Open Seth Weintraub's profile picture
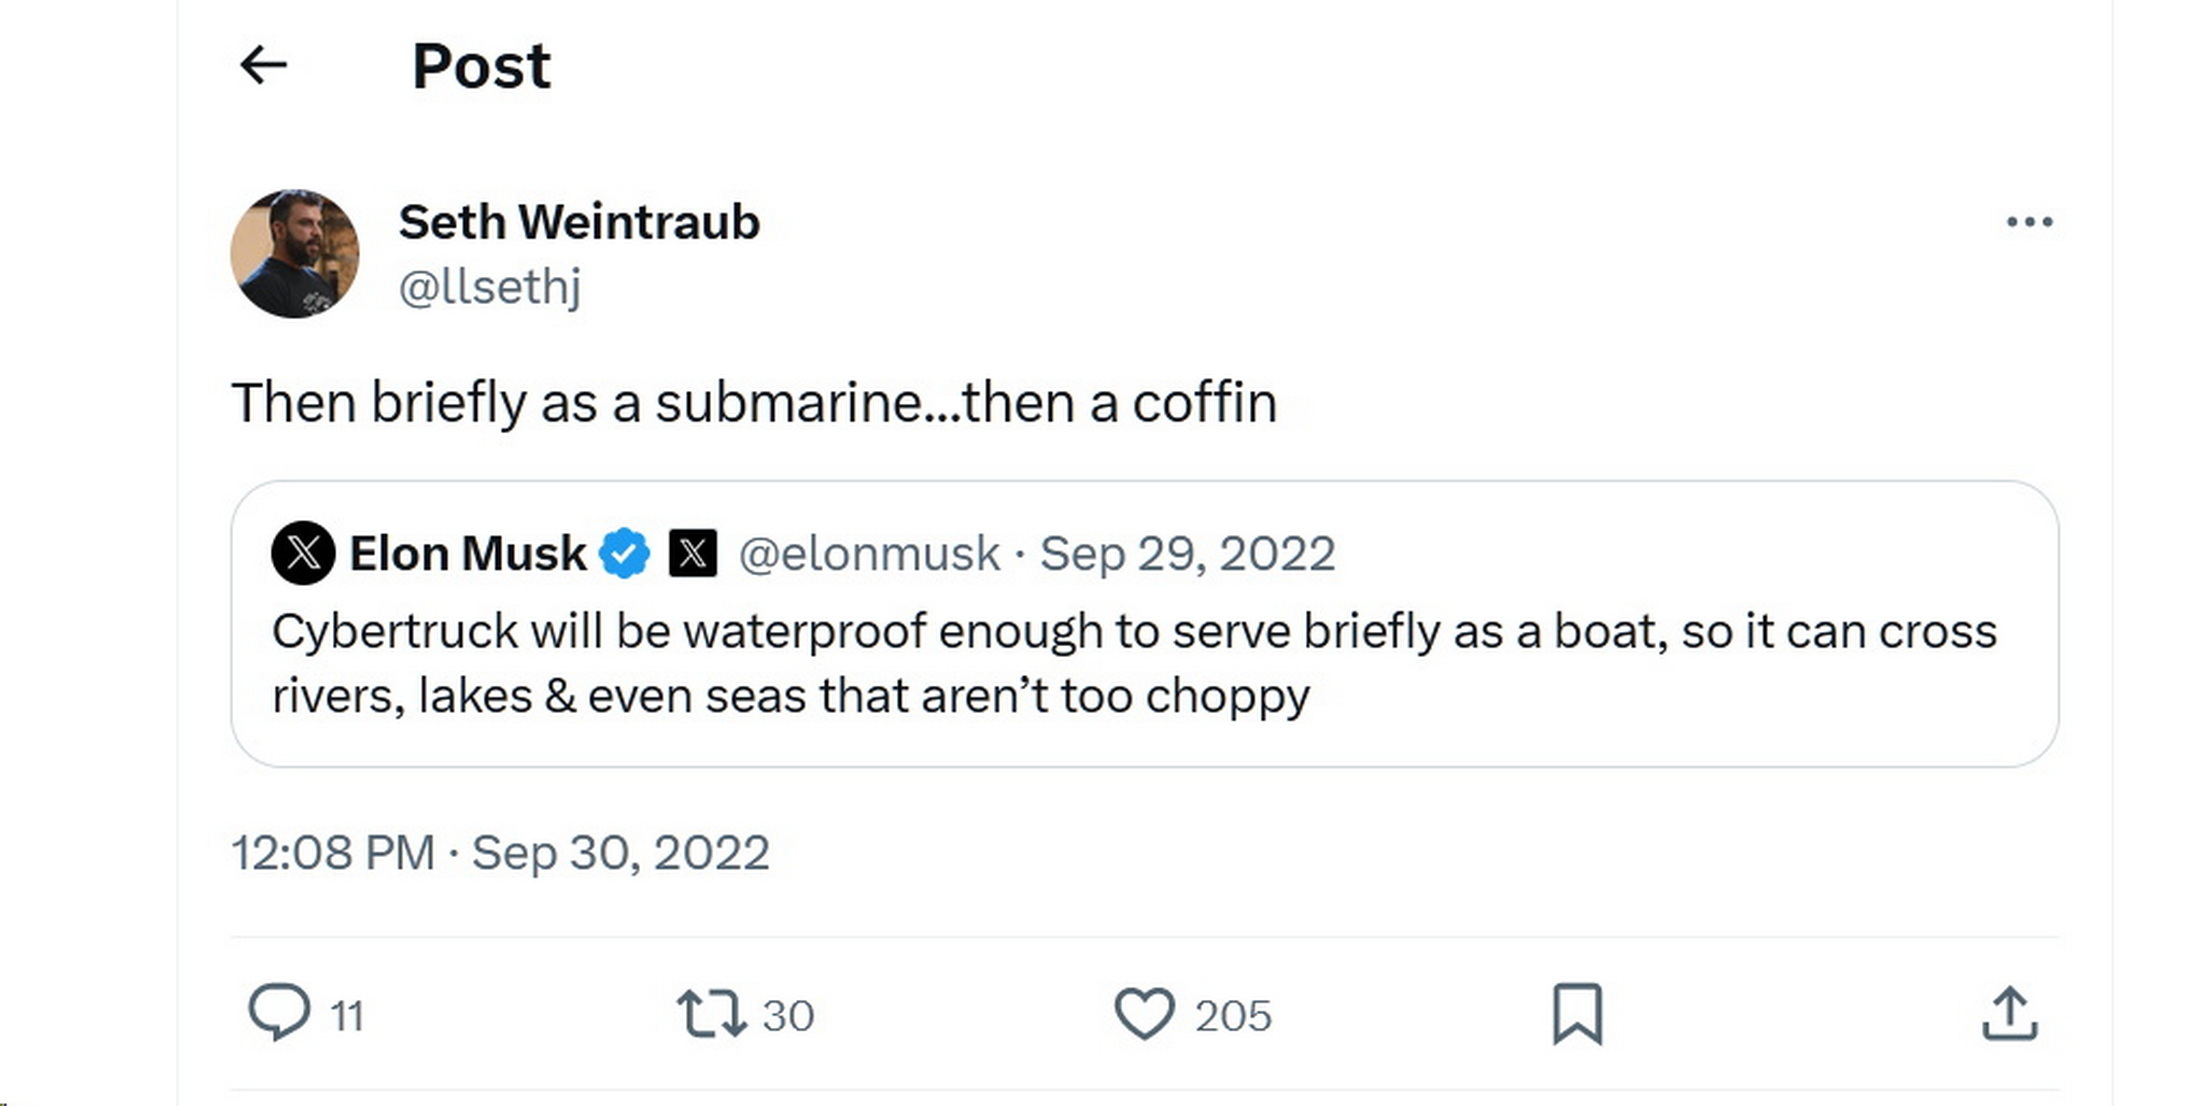Viewport: 2200px width, 1106px height. pyautogui.click(x=295, y=254)
